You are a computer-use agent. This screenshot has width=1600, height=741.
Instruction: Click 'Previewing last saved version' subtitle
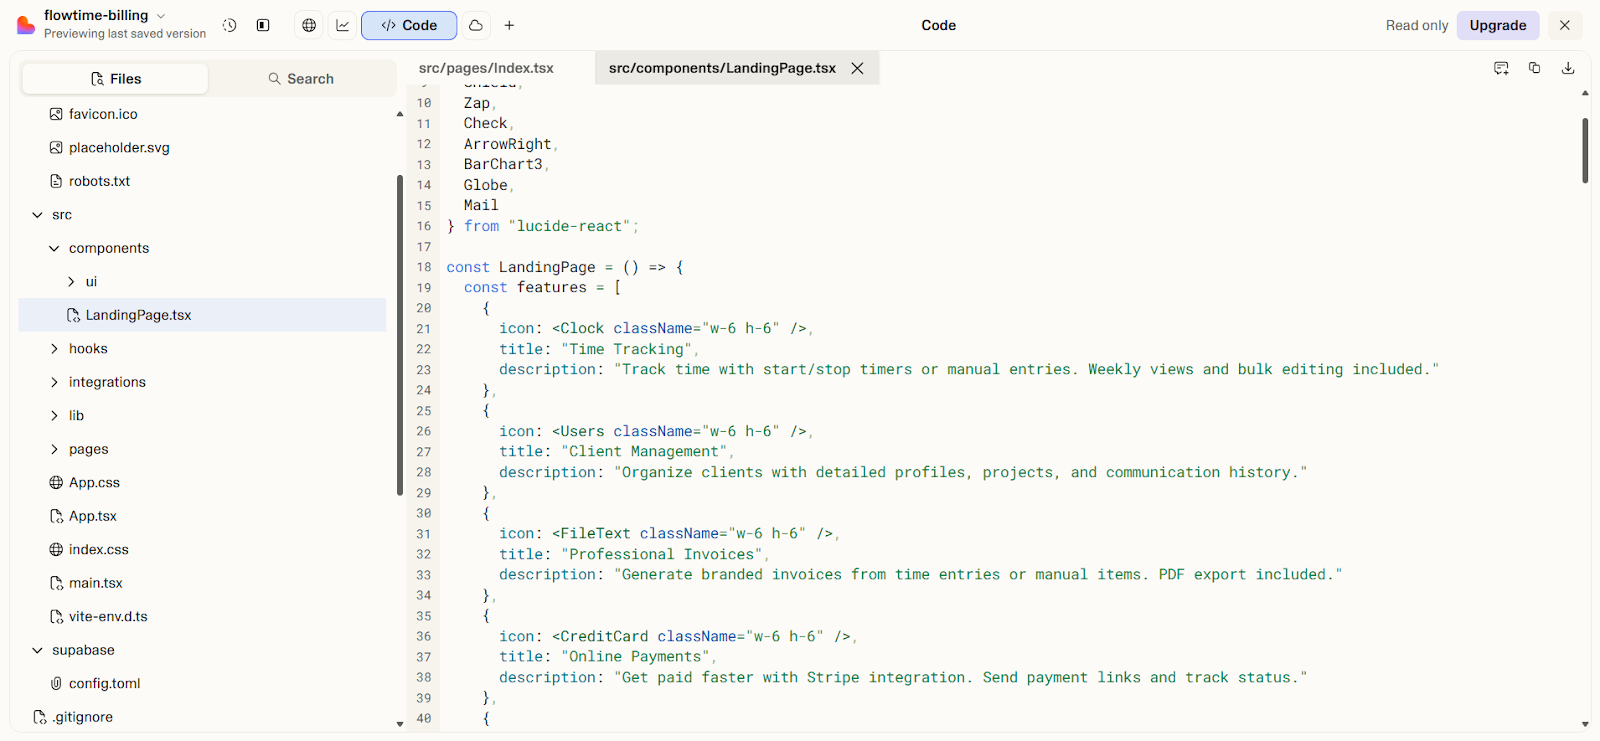pos(125,34)
